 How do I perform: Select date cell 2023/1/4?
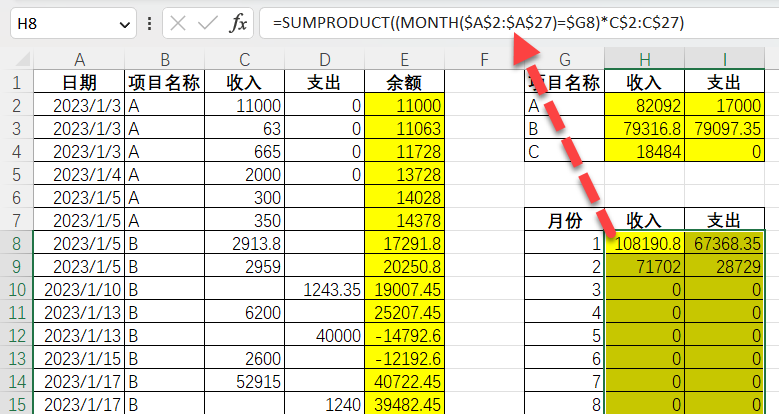[79, 174]
